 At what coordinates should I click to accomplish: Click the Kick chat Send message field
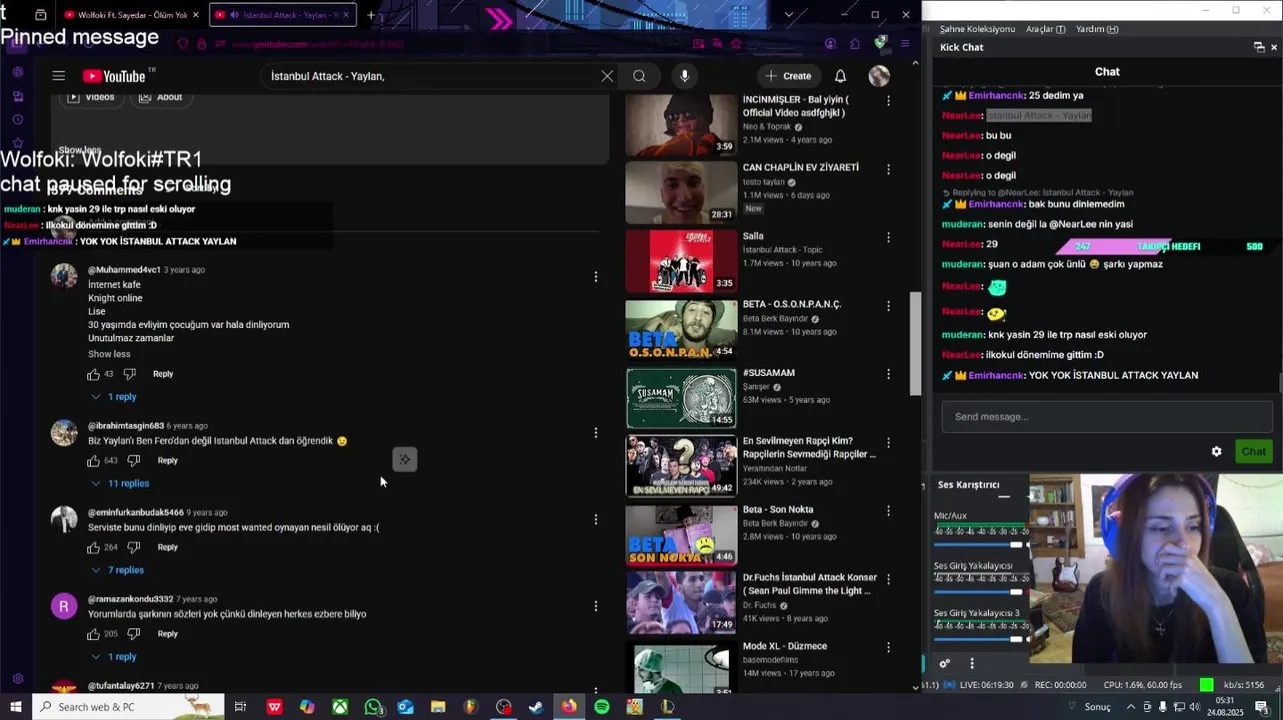tap(1106, 417)
